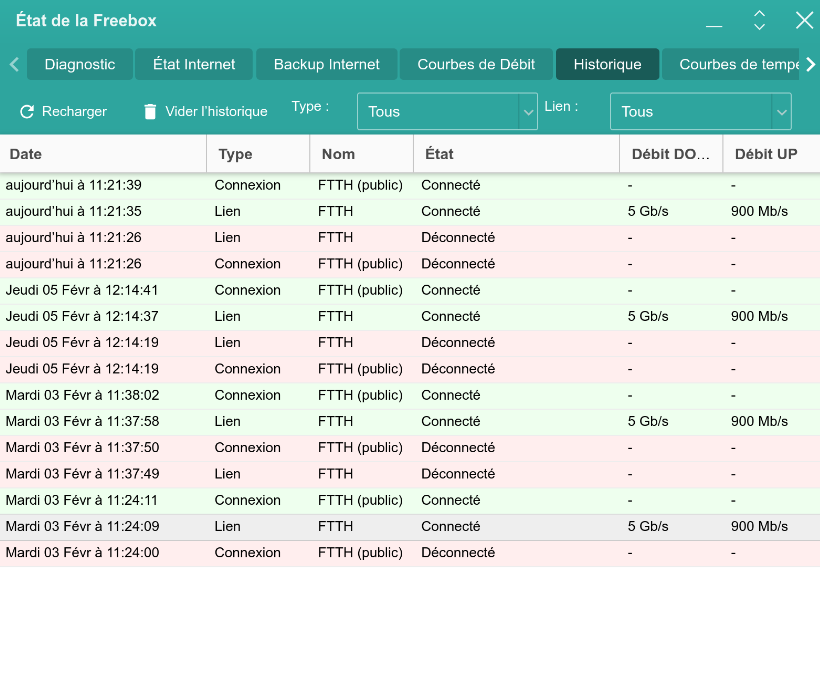Select row Mardi 03 Févr à 11:37:49
Screen dimensions: 820x673
point(410,474)
